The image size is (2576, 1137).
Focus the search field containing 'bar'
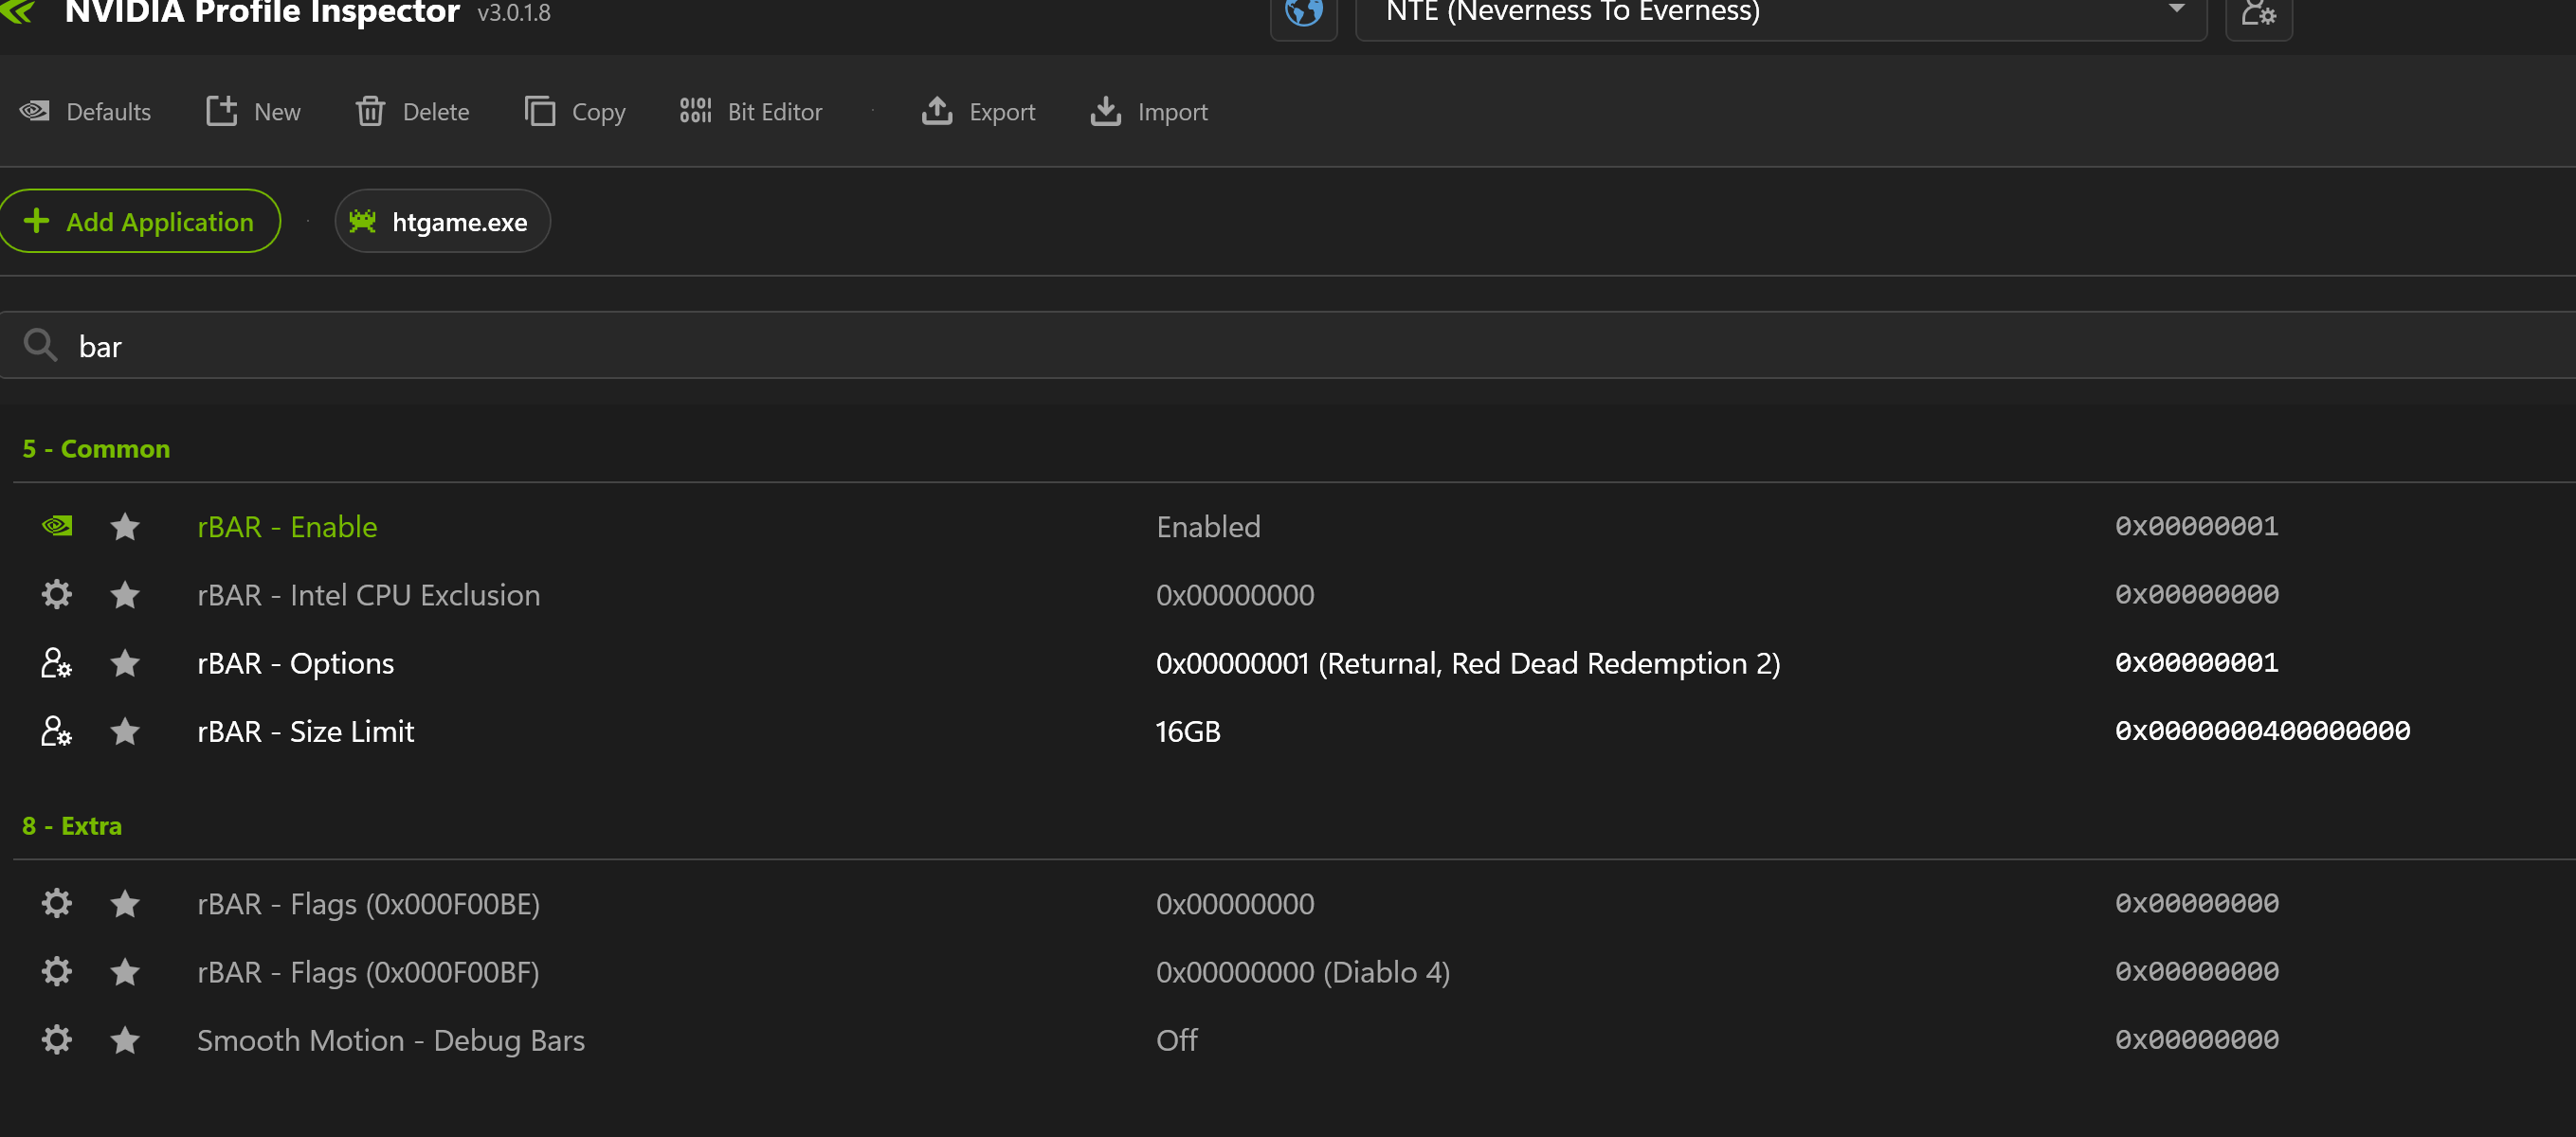(x=1288, y=346)
